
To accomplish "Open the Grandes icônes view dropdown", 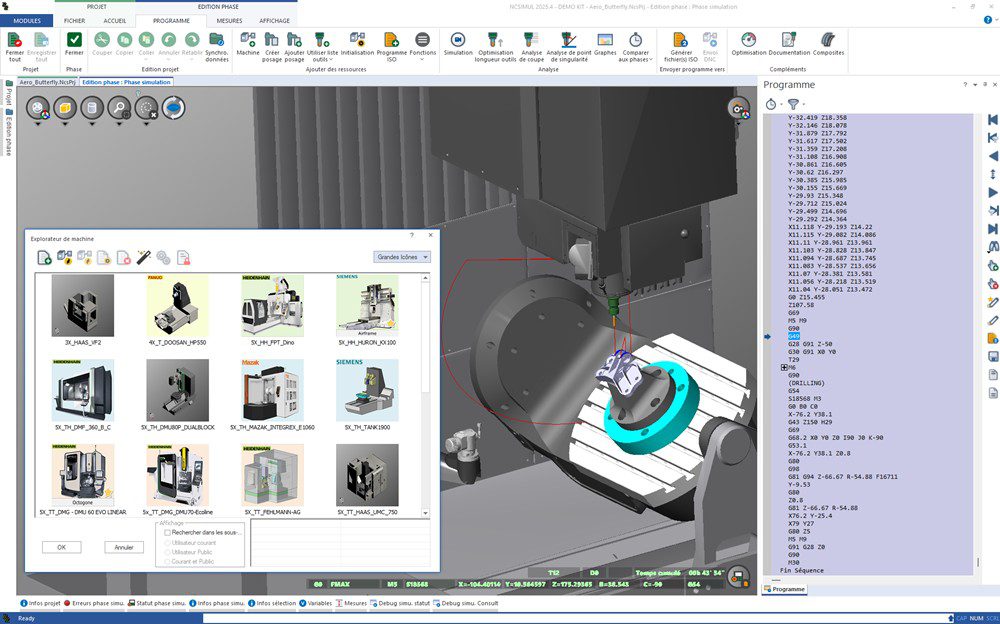I will tap(401, 257).
